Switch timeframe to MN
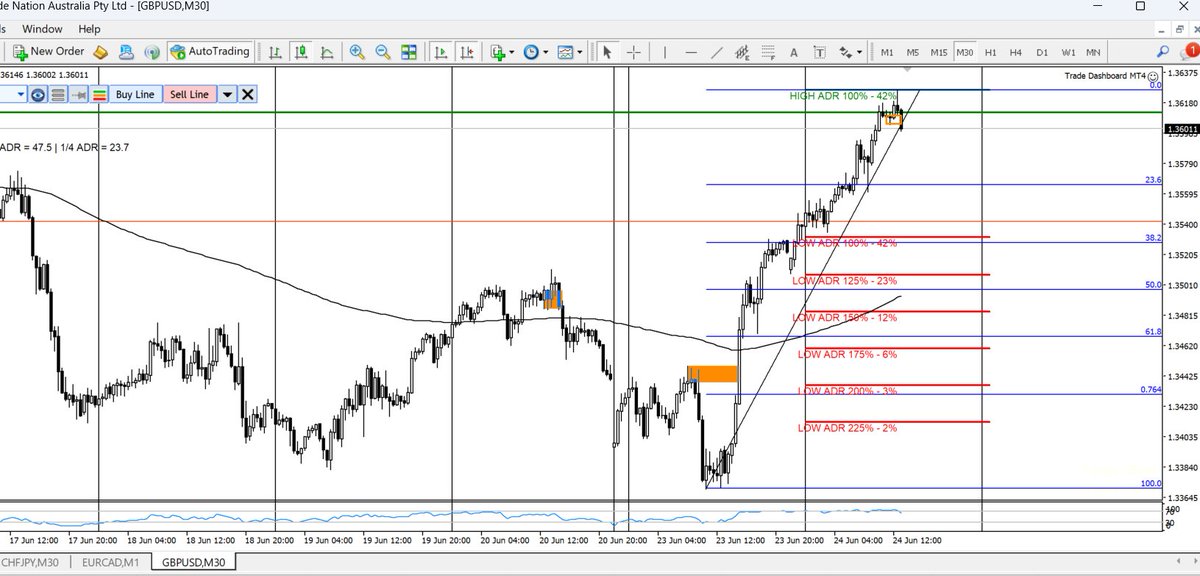The width and height of the screenshot is (1200, 576). [x=1093, y=51]
